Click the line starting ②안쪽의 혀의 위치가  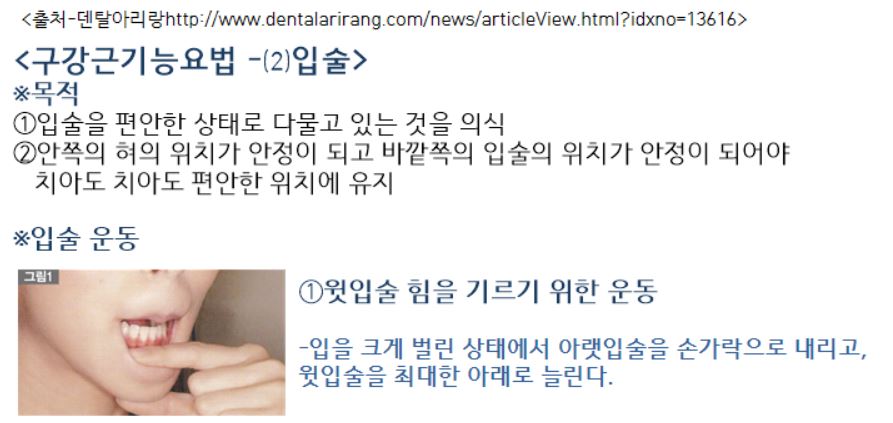[x=401, y=153]
